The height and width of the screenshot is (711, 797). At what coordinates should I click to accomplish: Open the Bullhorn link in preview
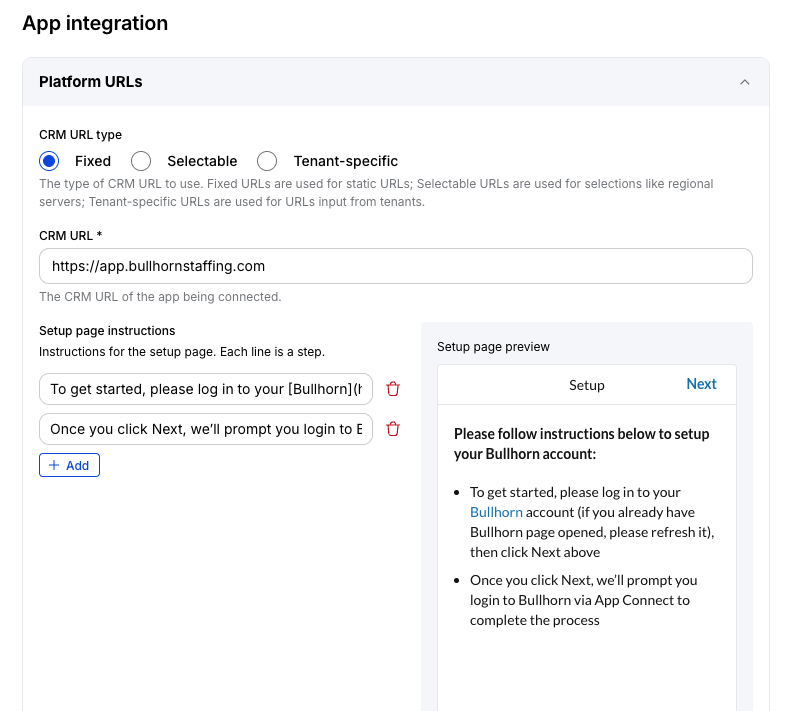pos(496,512)
